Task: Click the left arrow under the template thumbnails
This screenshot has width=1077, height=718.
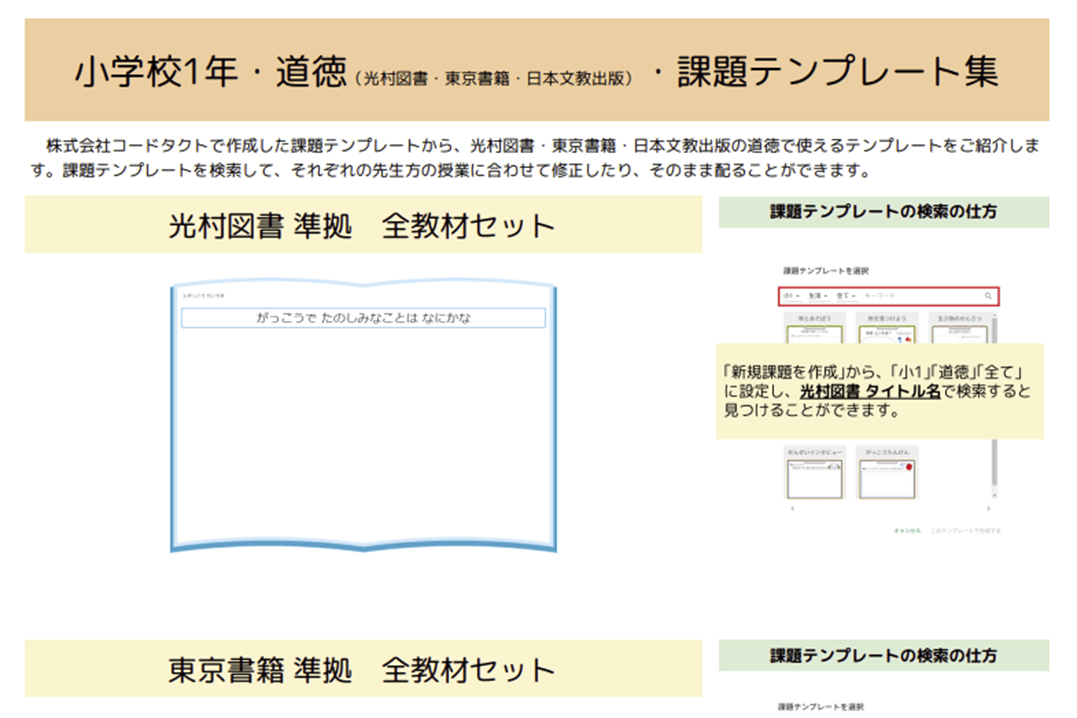Action: coord(793,508)
